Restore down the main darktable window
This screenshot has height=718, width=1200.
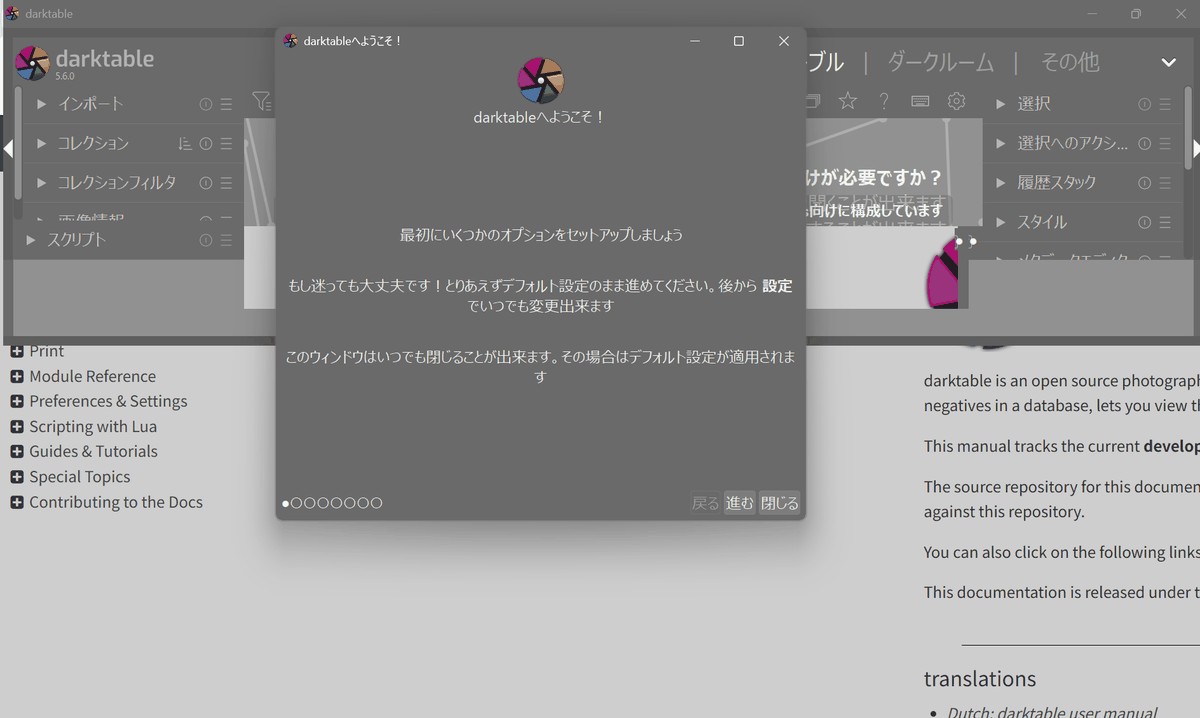point(1136,14)
